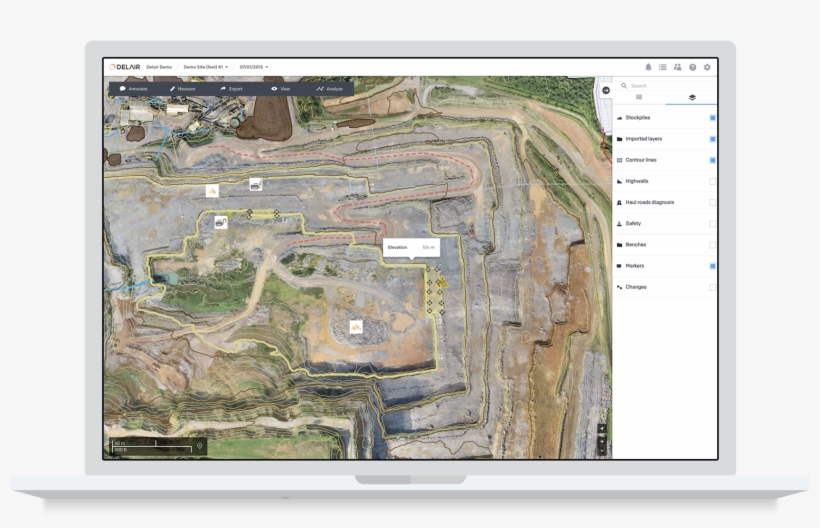Enable the Changes layer checkbox
Image resolution: width=820 pixels, height=528 pixels.
(712, 288)
